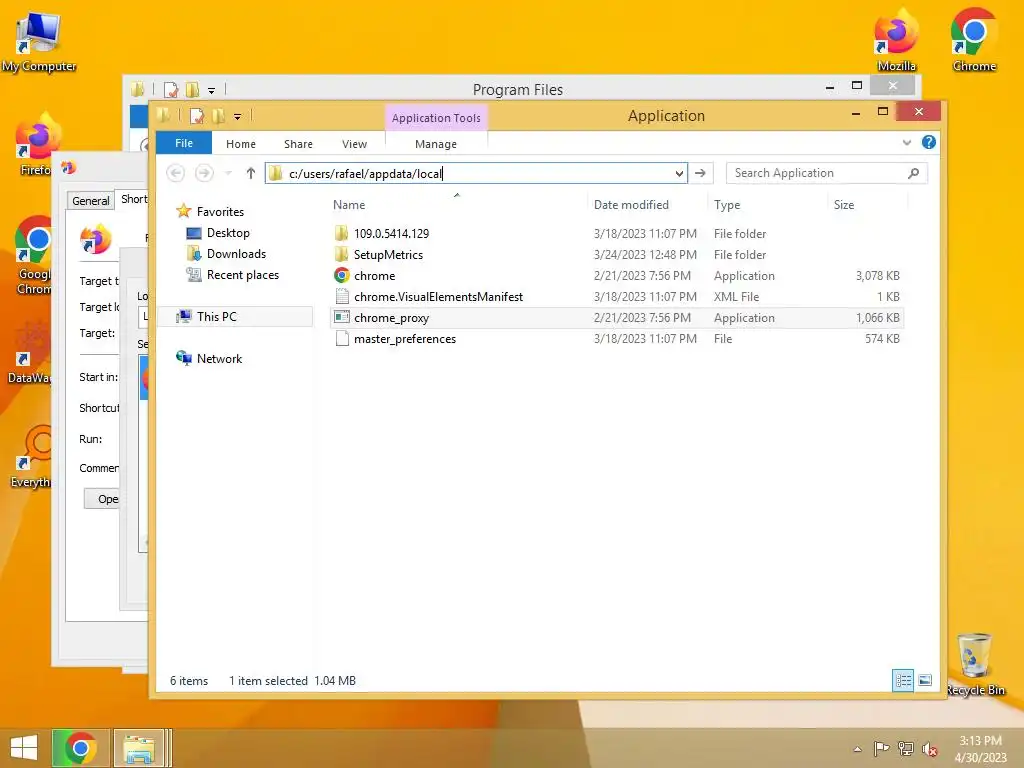Select the Application Tools contextual tab
Screen dimensions: 1024x768
(436, 118)
